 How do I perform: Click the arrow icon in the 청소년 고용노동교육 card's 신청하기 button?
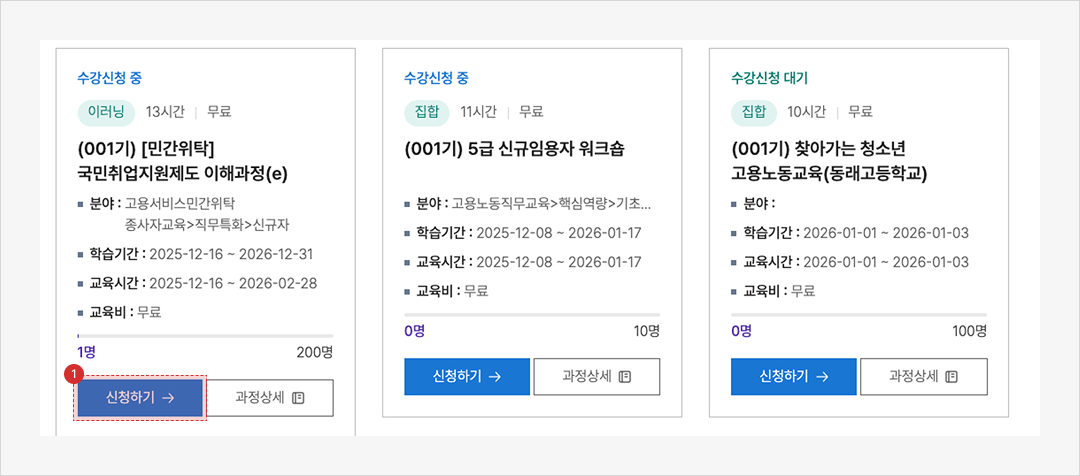point(822,377)
